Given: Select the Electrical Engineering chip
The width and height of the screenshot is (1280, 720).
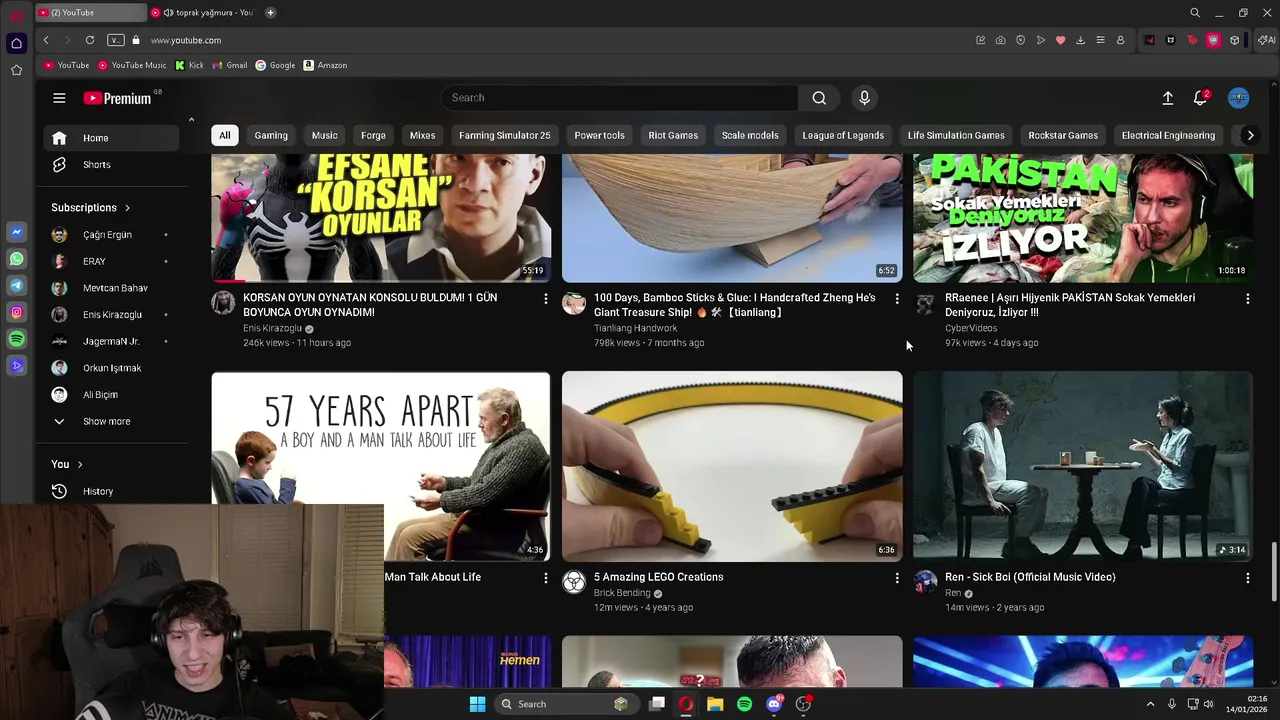Looking at the screenshot, I should [1168, 135].
